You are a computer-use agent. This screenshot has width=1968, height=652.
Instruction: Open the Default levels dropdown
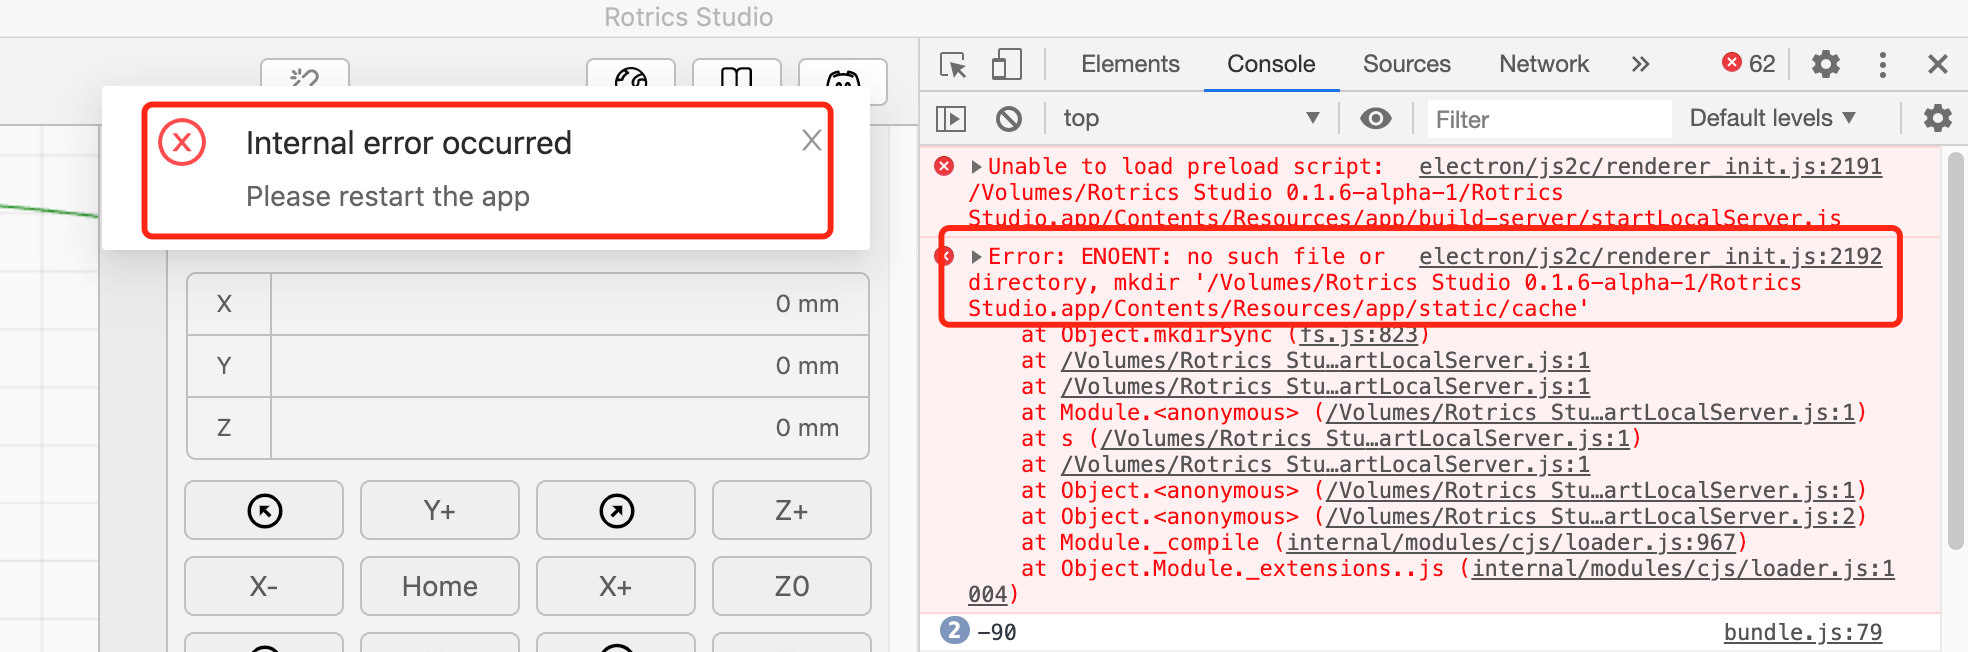1772,118
